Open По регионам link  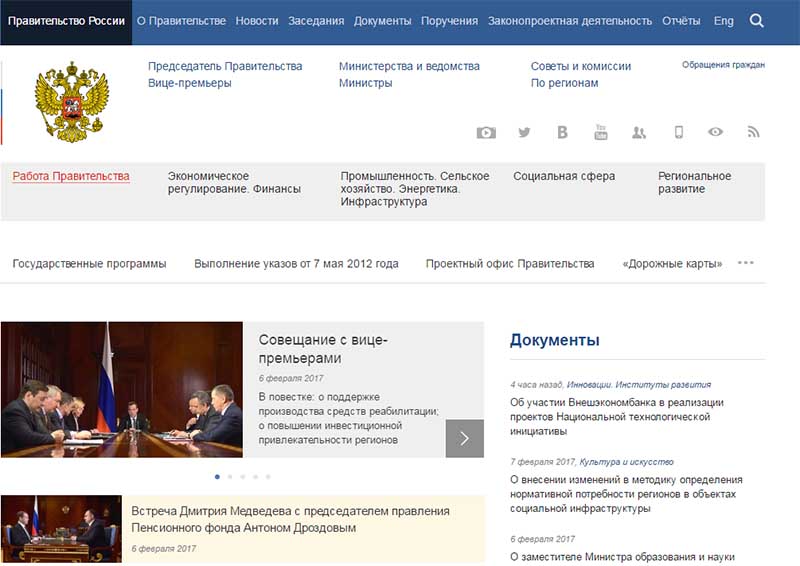point(564,83)
